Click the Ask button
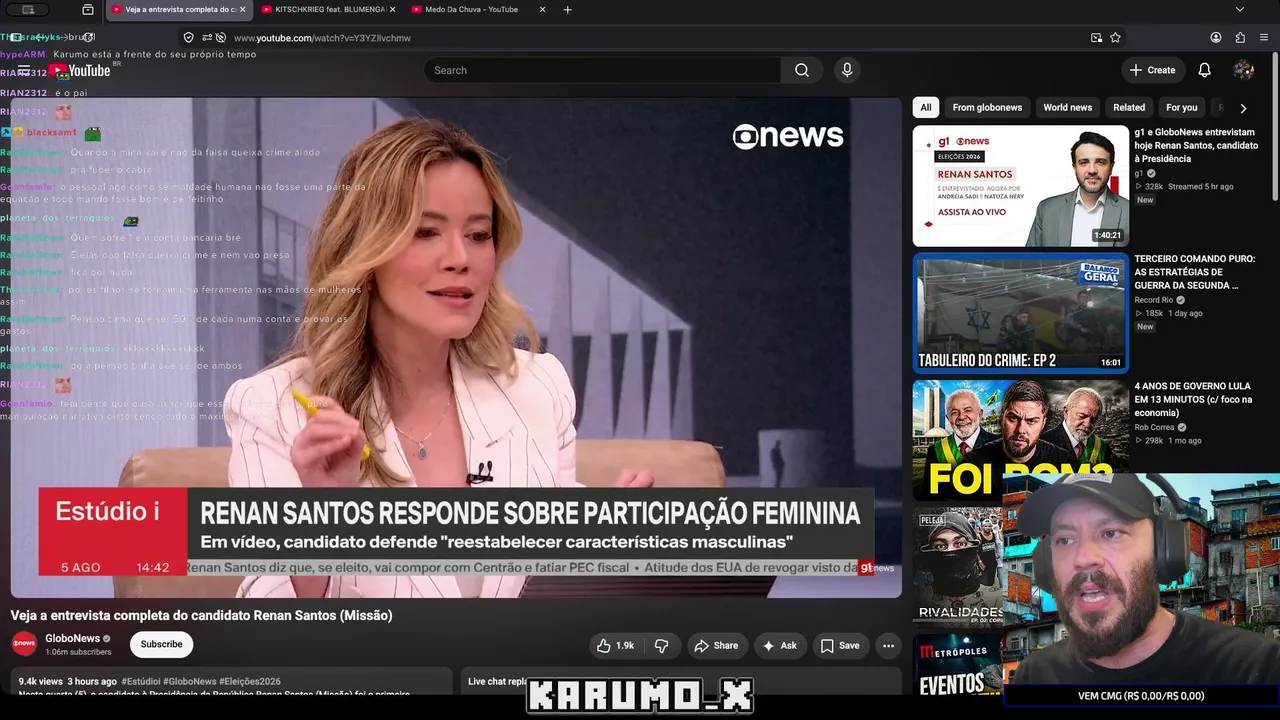The width and height of the screenshot is (1280, 720). (780, 646)
